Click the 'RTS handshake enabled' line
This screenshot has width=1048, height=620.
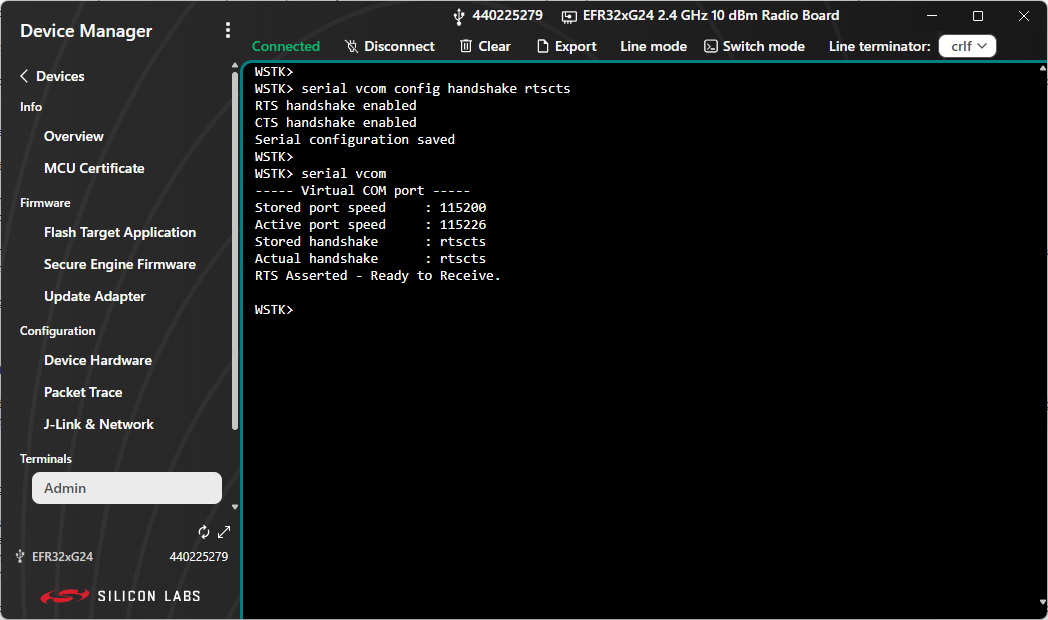pyautogui.click(x=336, y=106)
